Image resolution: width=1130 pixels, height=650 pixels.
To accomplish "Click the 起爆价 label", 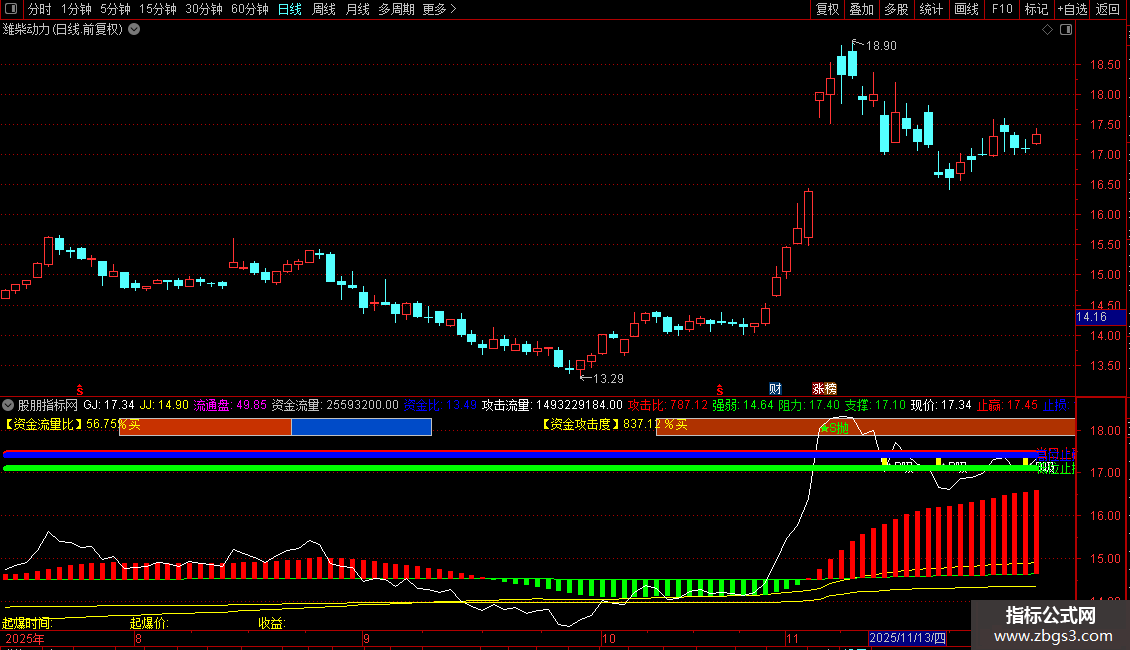I will tap(149, 623).
